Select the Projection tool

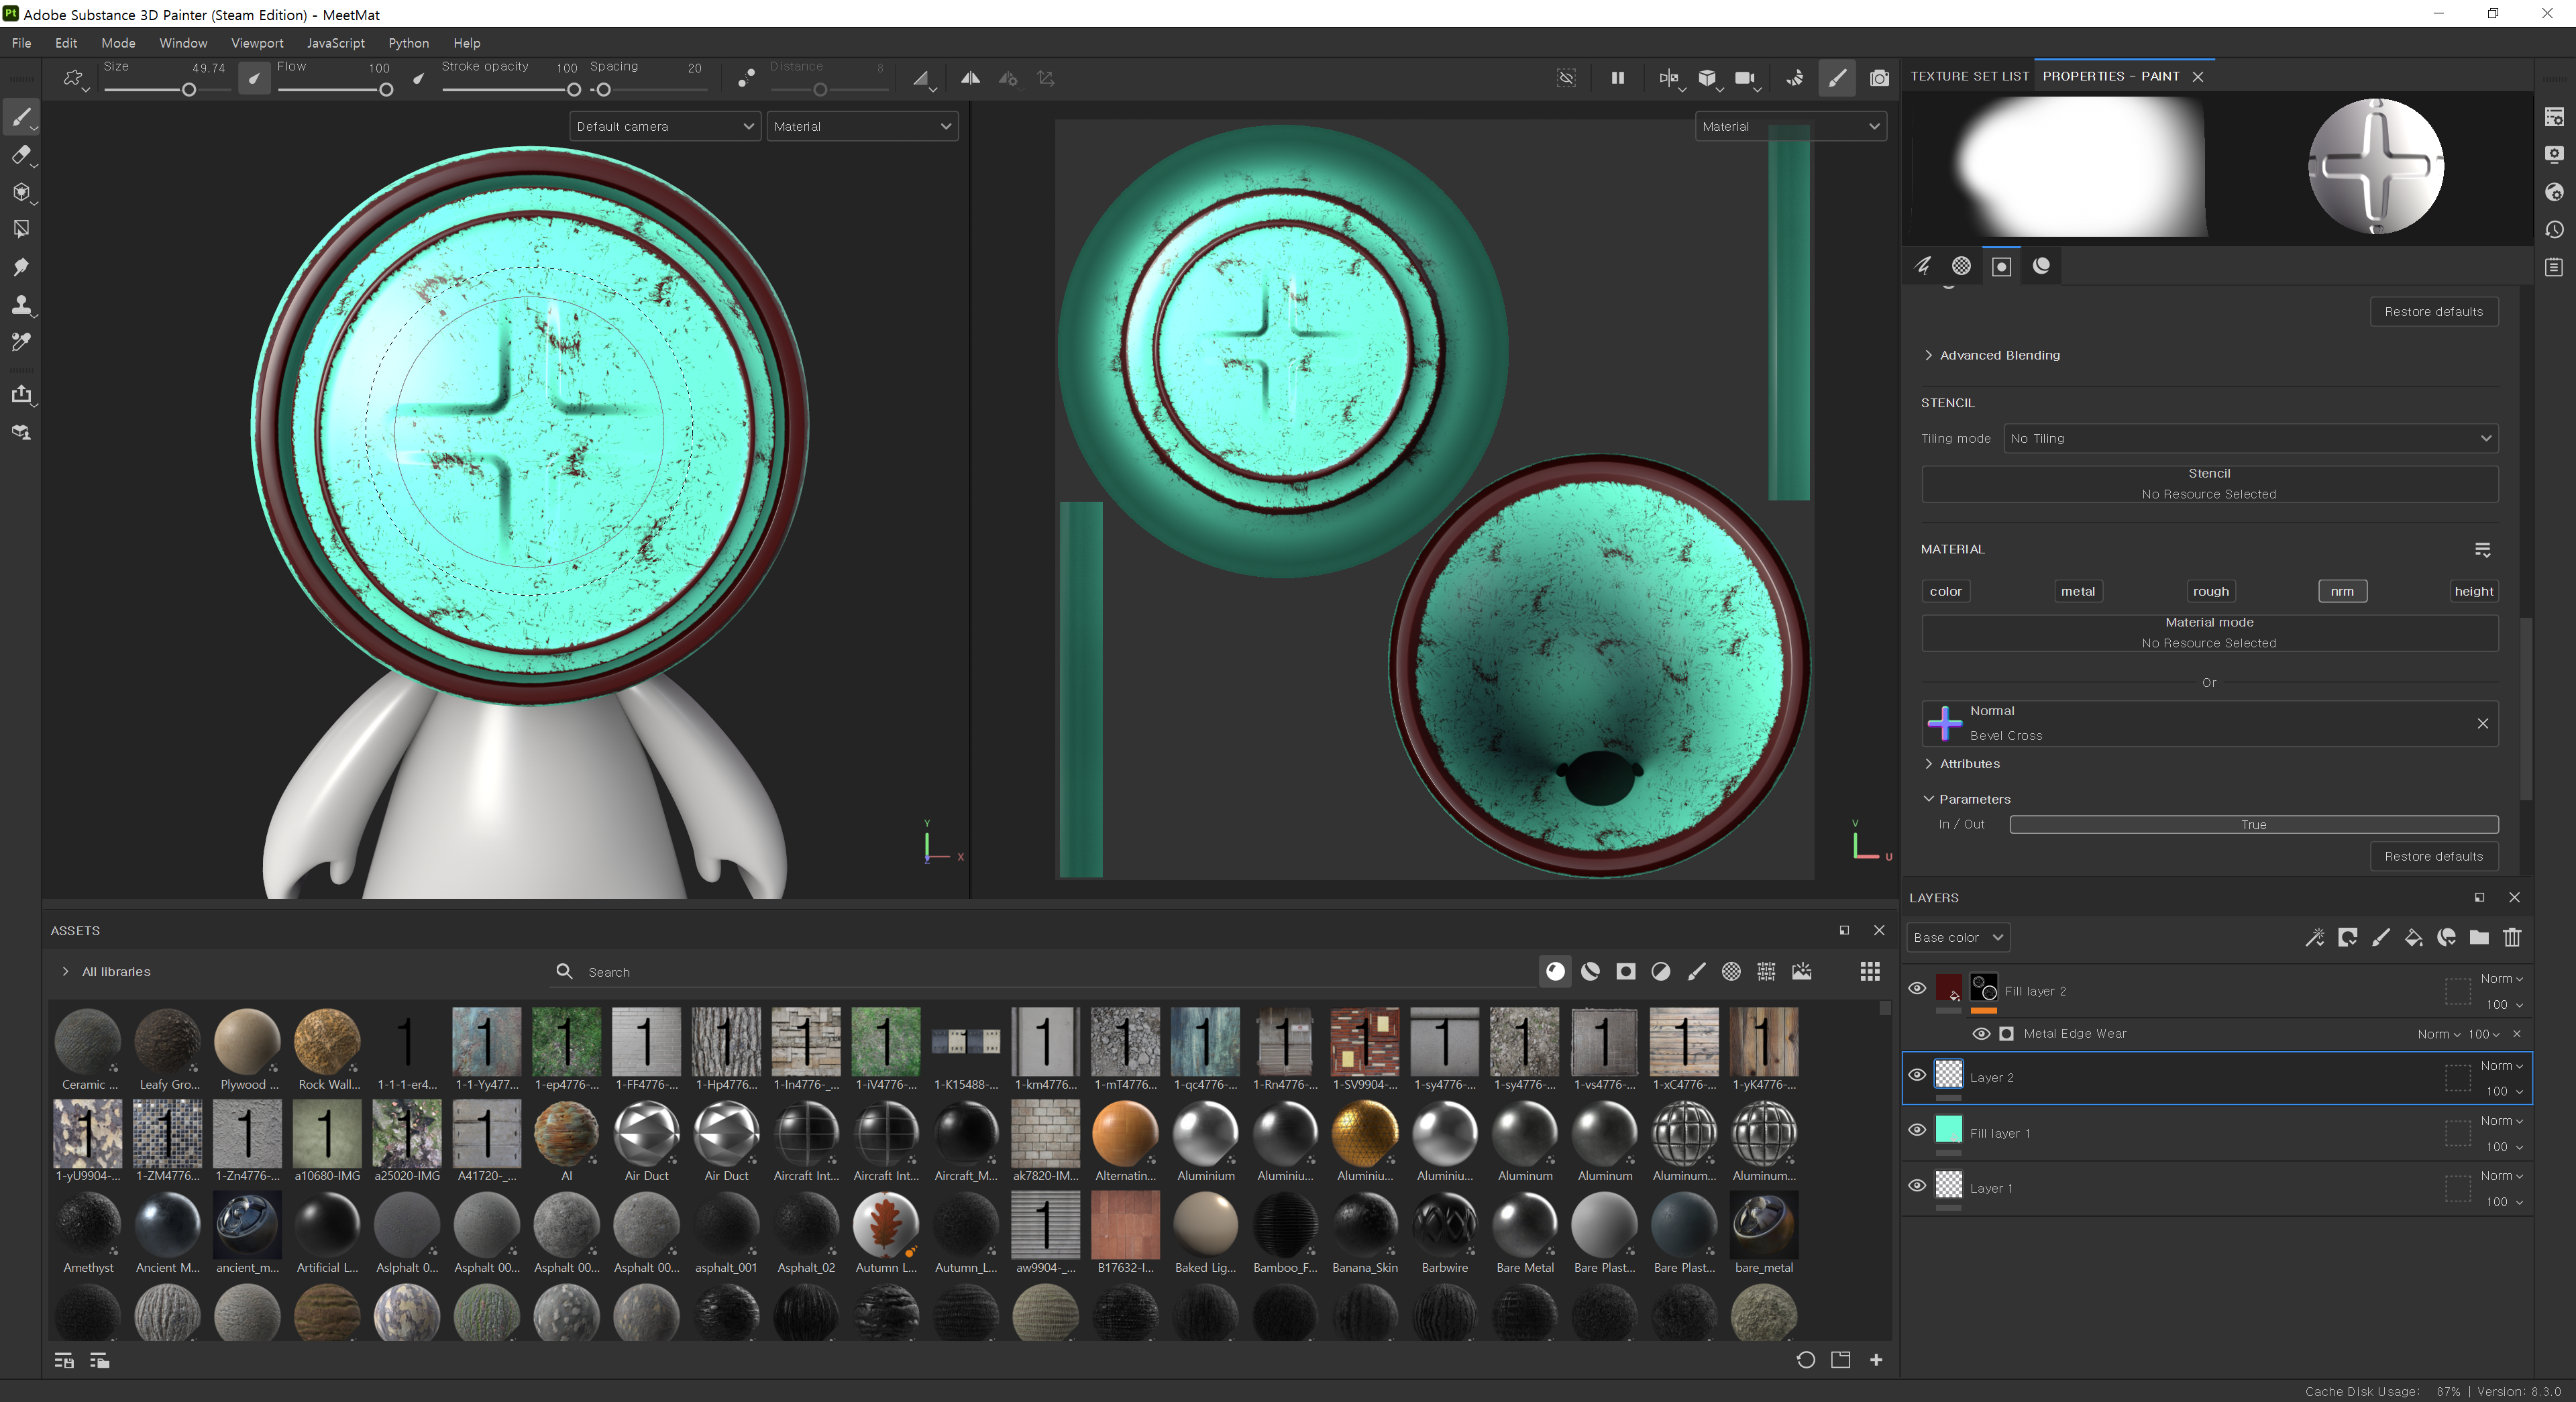click(x=21, y=192)
